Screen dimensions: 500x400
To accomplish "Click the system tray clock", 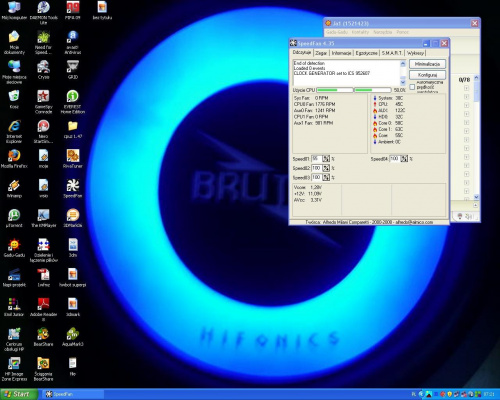I will point(489,394).
